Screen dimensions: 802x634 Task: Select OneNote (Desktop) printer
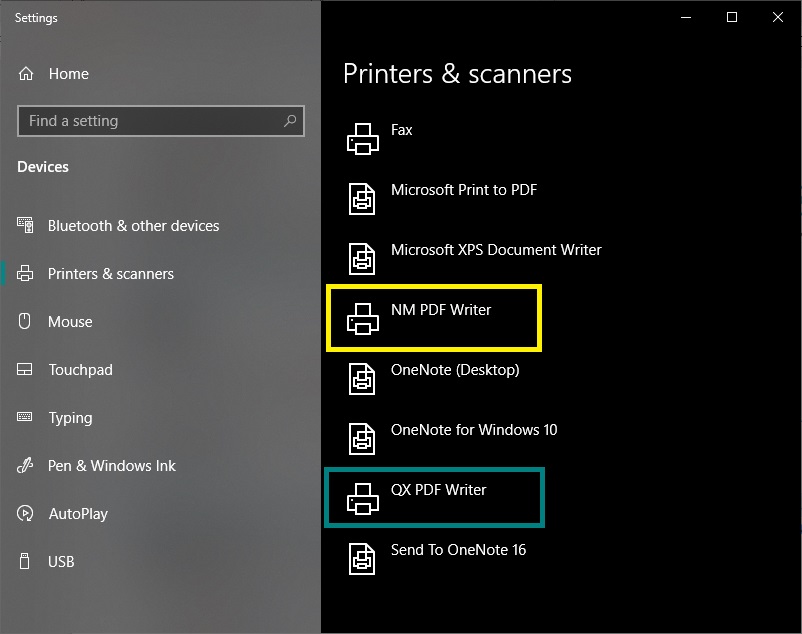(434, 378)
